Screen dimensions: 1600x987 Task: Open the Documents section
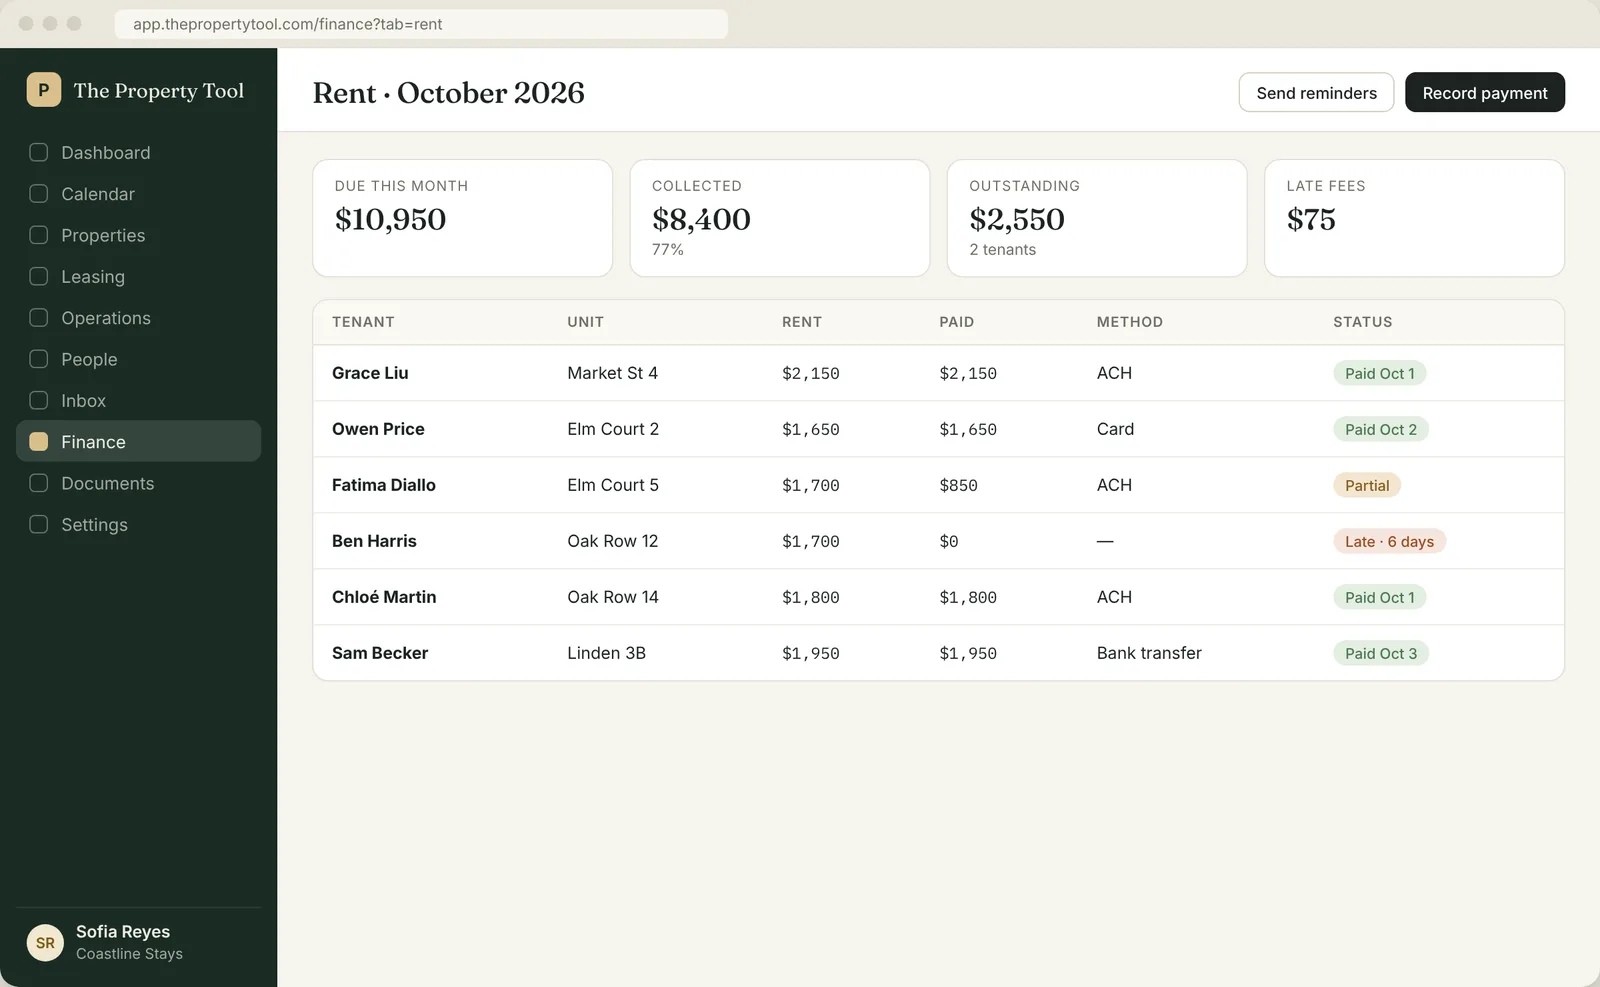pyautogui.click(x=139, y=483)
